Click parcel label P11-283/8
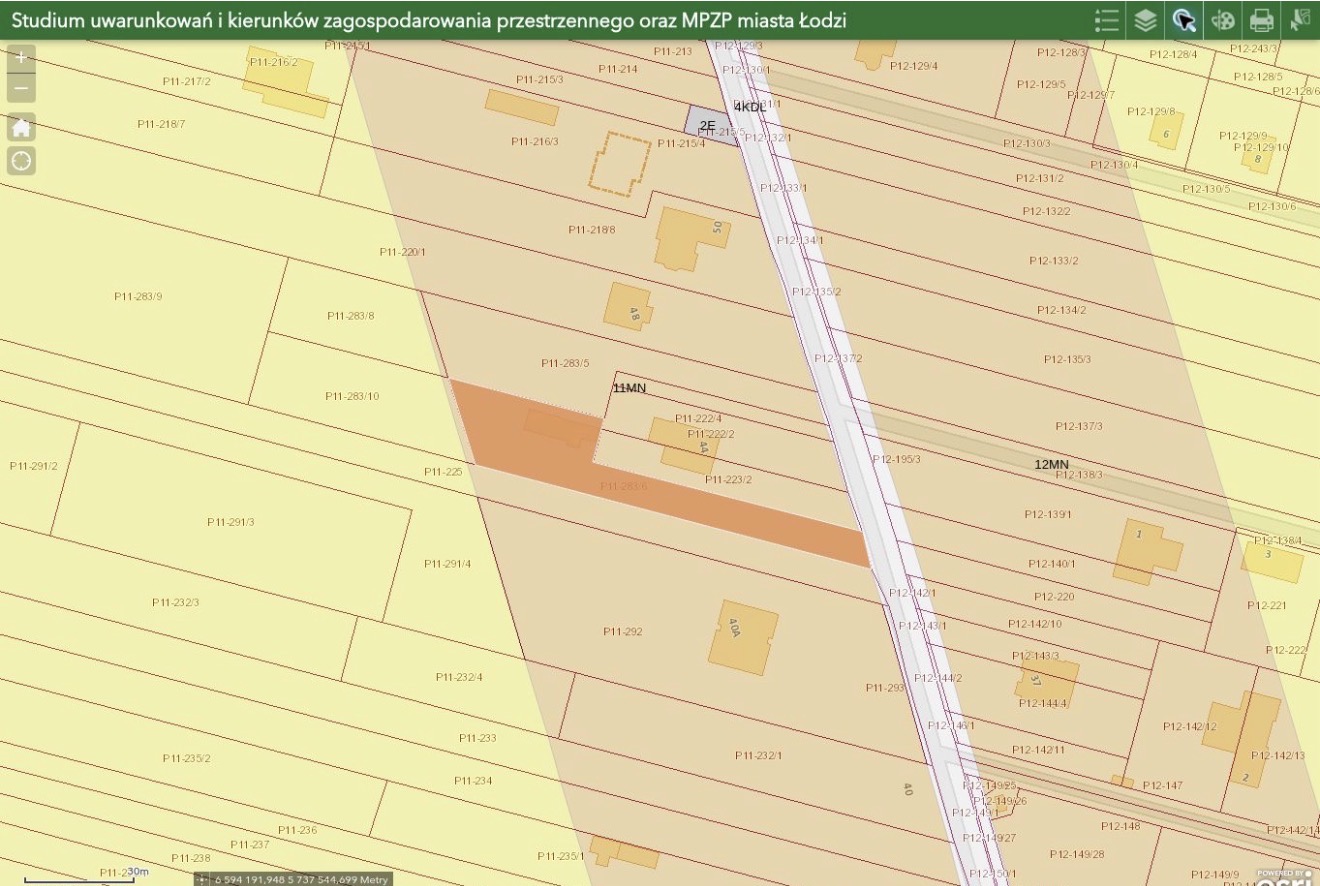Viewport: 1320px width, 886px height. (x=351, y=316)
